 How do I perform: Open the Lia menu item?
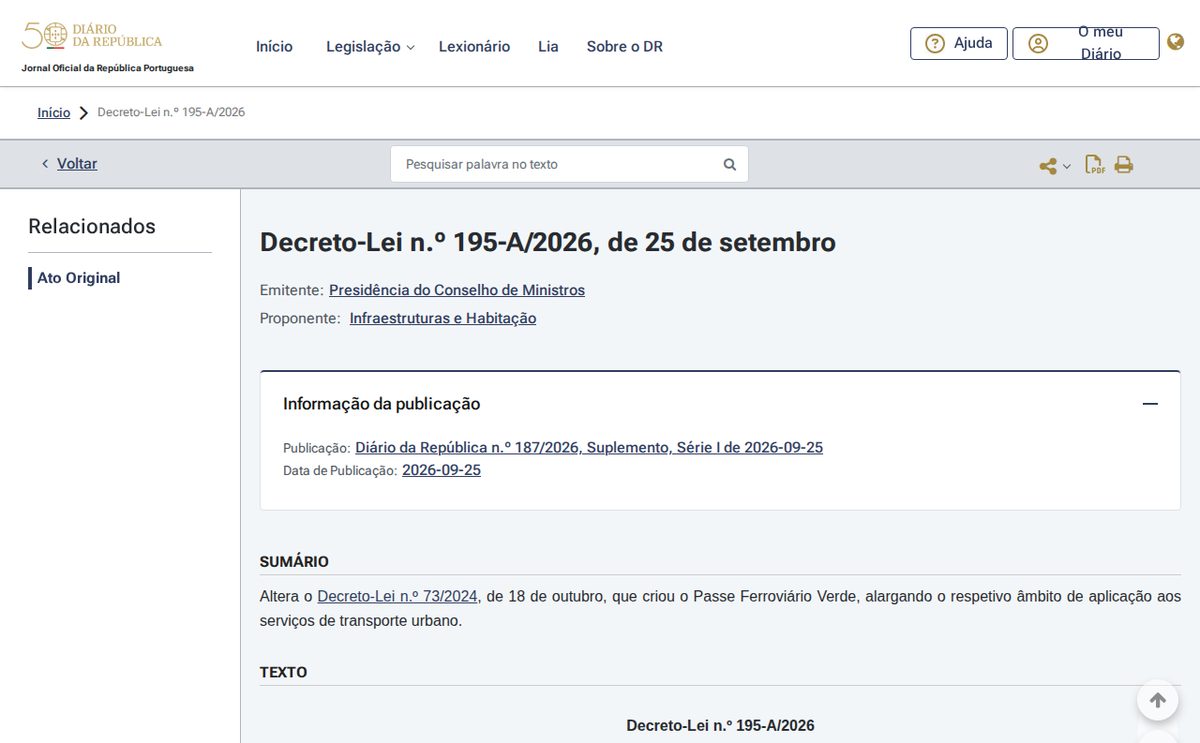tap(548, 47)
